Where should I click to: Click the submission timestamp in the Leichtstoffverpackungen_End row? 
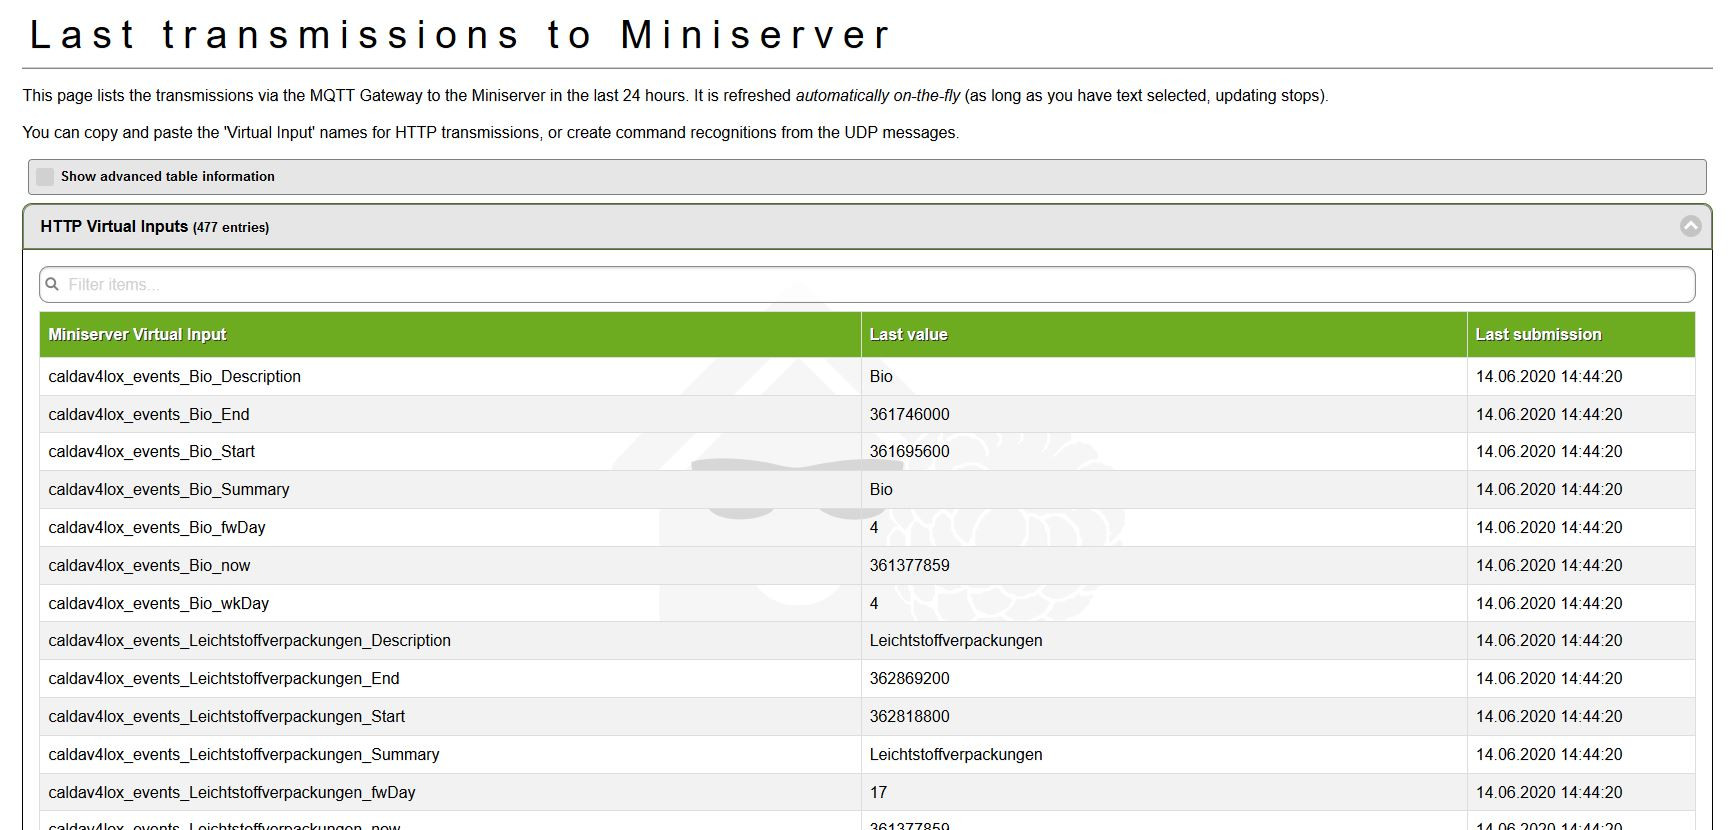[1549, 679]
